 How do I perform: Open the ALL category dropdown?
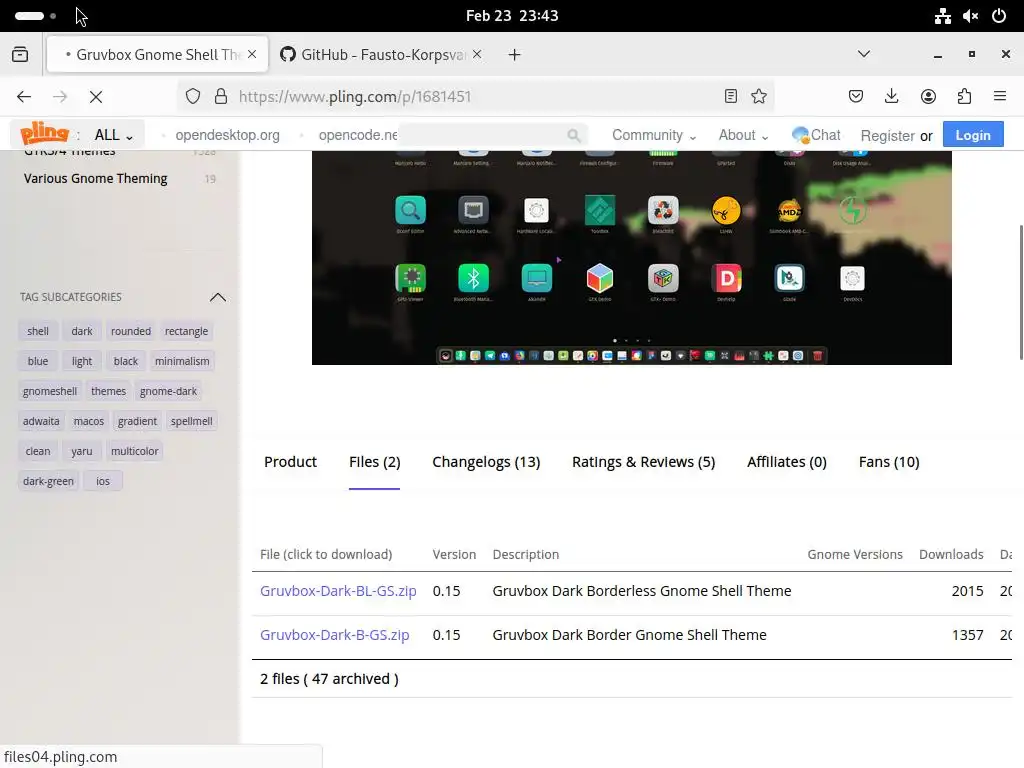click(x=114, y=135)
